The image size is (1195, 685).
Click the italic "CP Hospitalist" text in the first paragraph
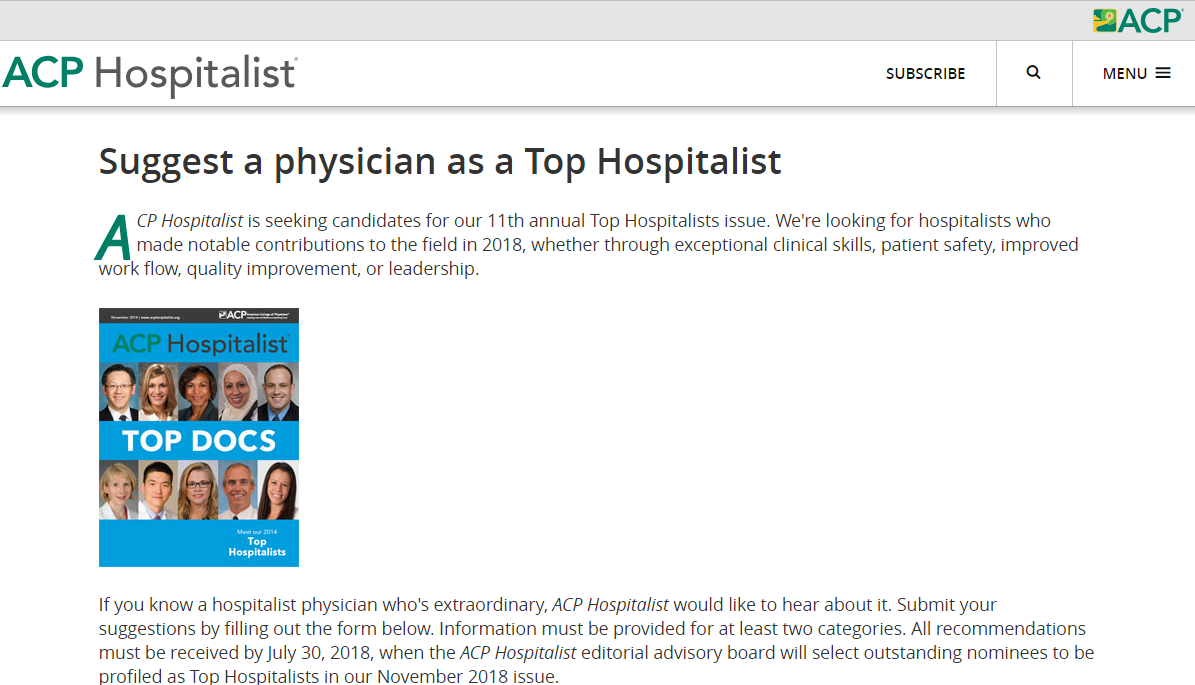pyautogui.click(x=190, y=221)
